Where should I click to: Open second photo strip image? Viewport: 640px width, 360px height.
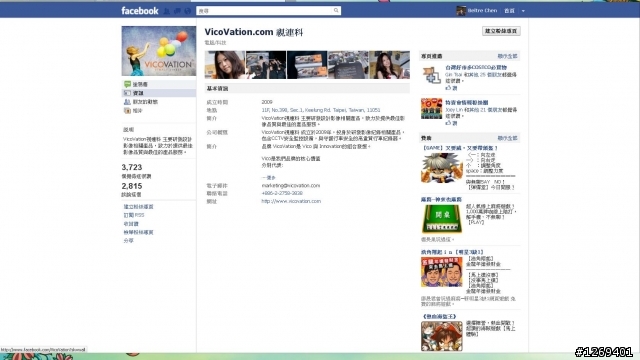(x=266, y=65)
